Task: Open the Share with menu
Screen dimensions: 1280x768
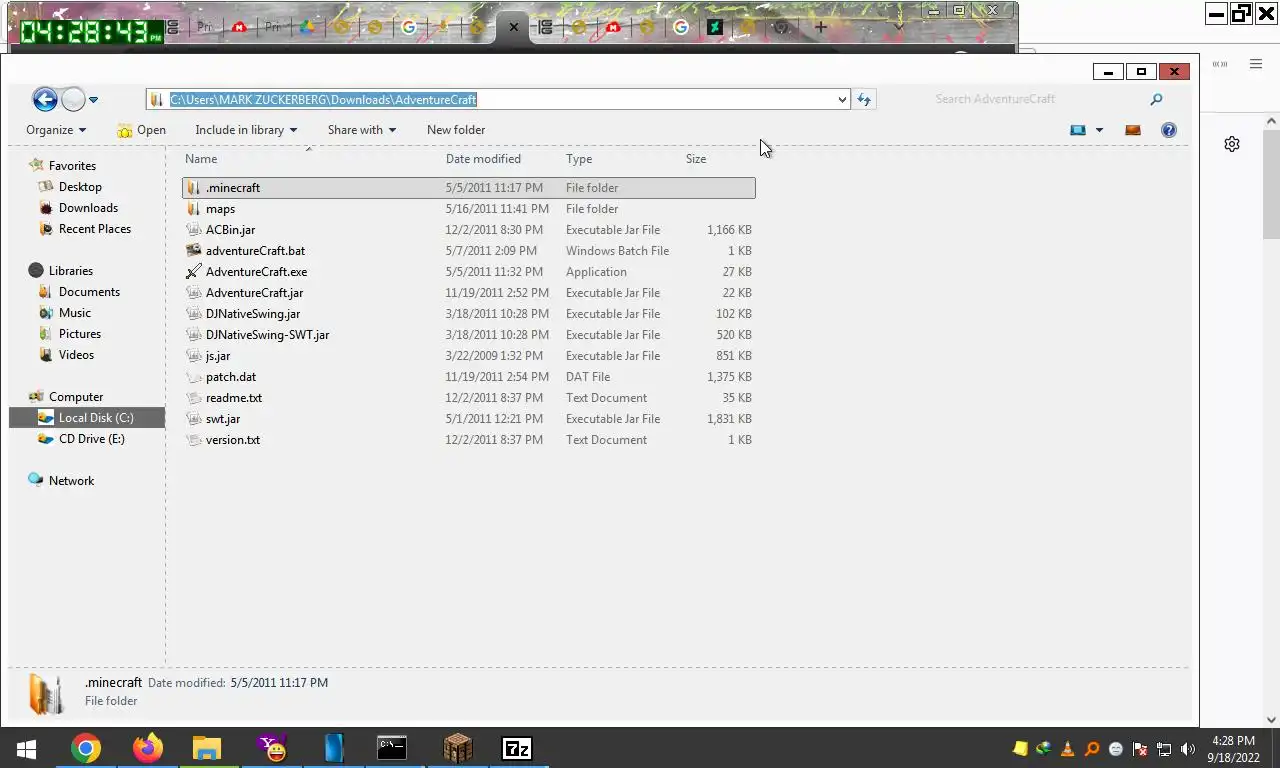Action: click(361, 130)
